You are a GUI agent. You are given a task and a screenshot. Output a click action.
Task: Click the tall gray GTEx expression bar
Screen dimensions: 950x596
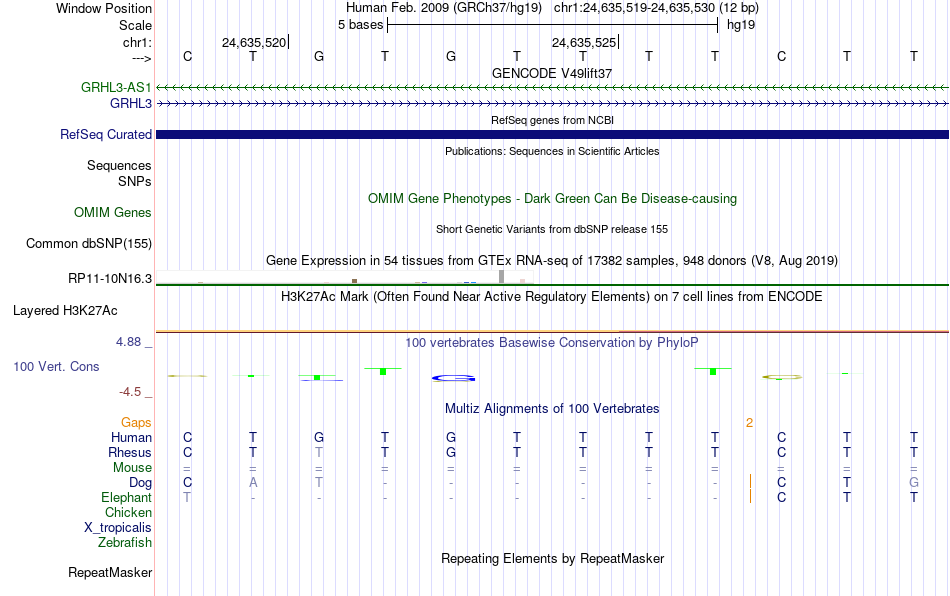(502, 277)
